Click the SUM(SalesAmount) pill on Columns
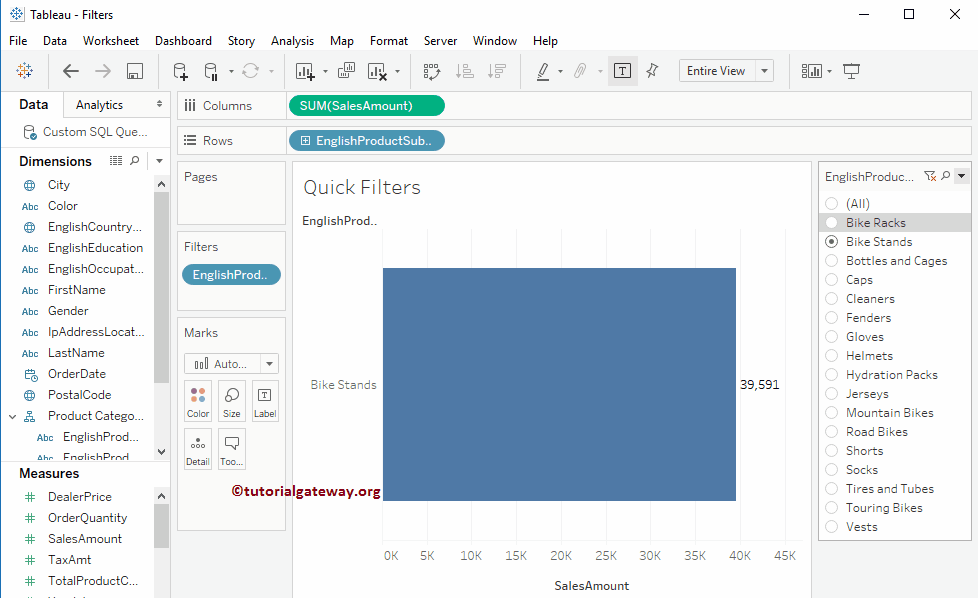This screenshot has width=978, height=598. 366,104
